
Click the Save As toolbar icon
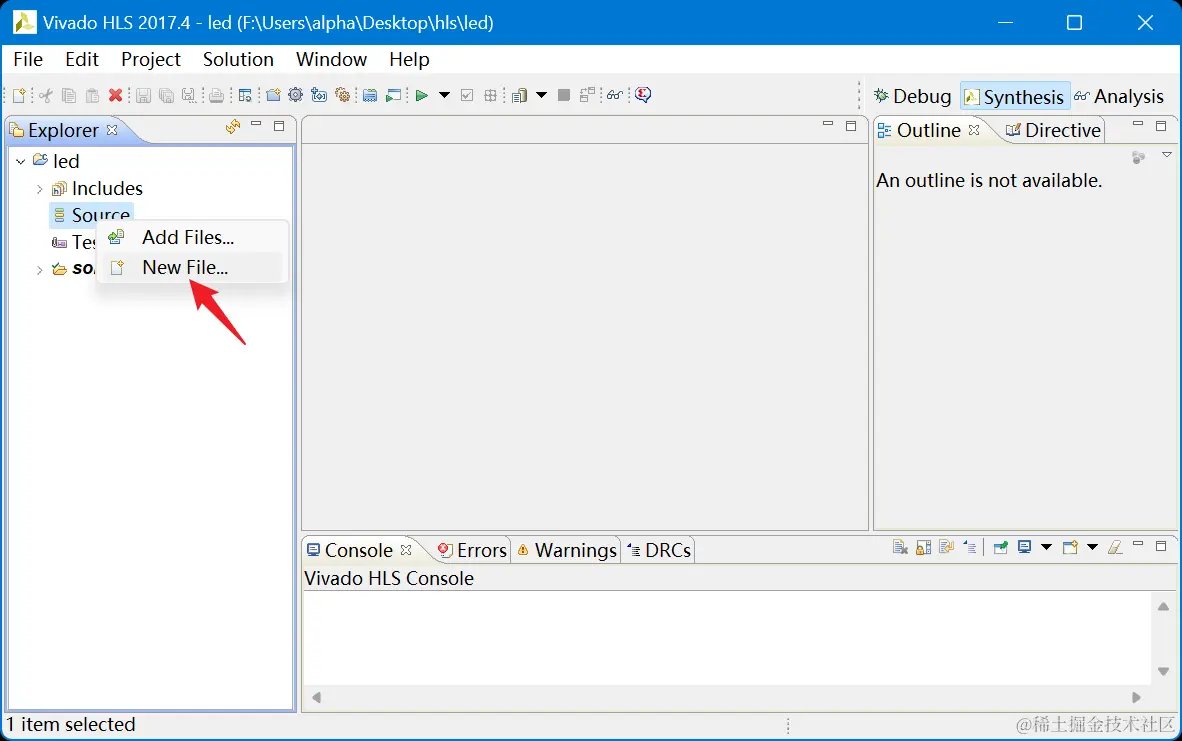(189, 95)
